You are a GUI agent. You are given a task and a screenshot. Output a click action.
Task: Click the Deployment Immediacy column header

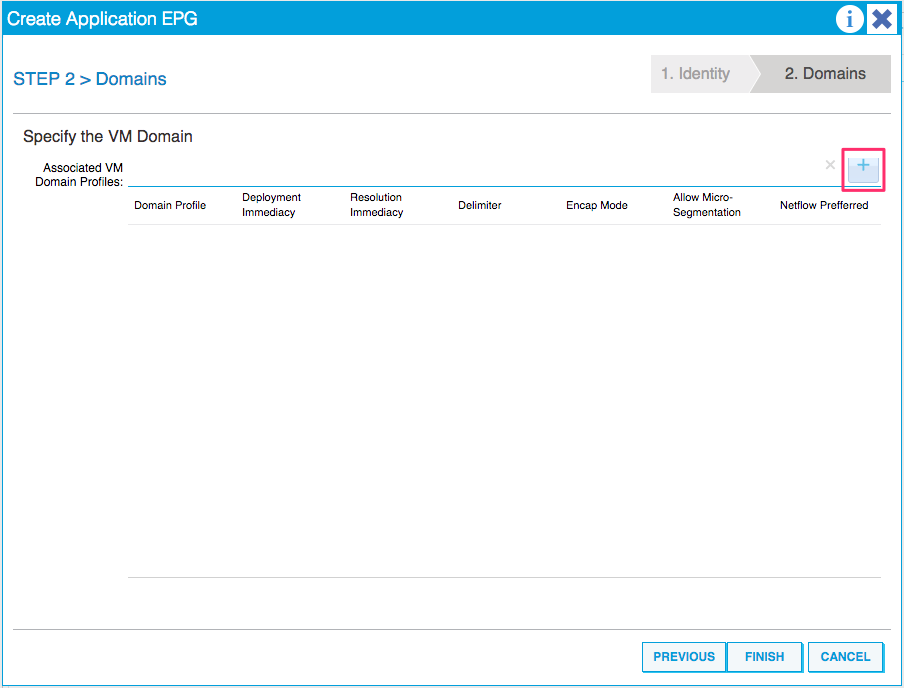pyautogui.click(x=272, y=205)
